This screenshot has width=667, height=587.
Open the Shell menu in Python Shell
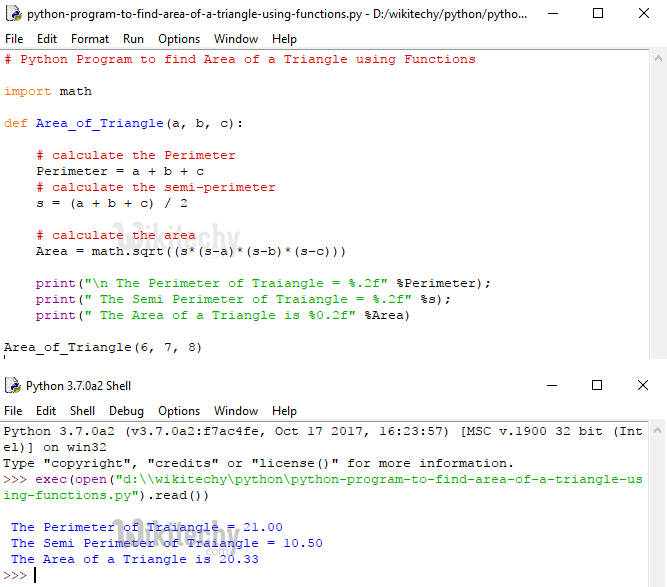(83, 411)
